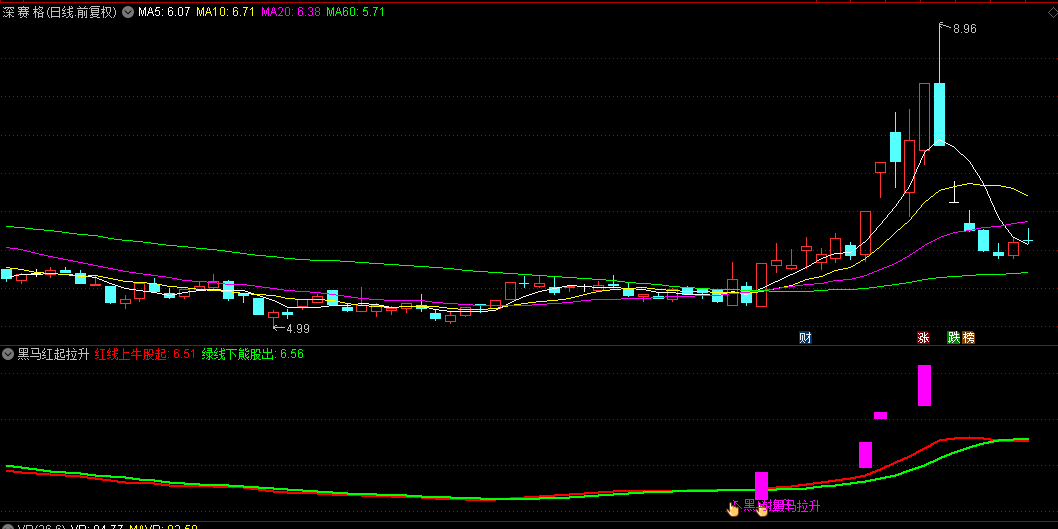Viewport: 1058px width, 529px height.
Task: Select the 深赛格(日线,前复权) chart title
Action: pyautogui.click(x=59, y=12)
